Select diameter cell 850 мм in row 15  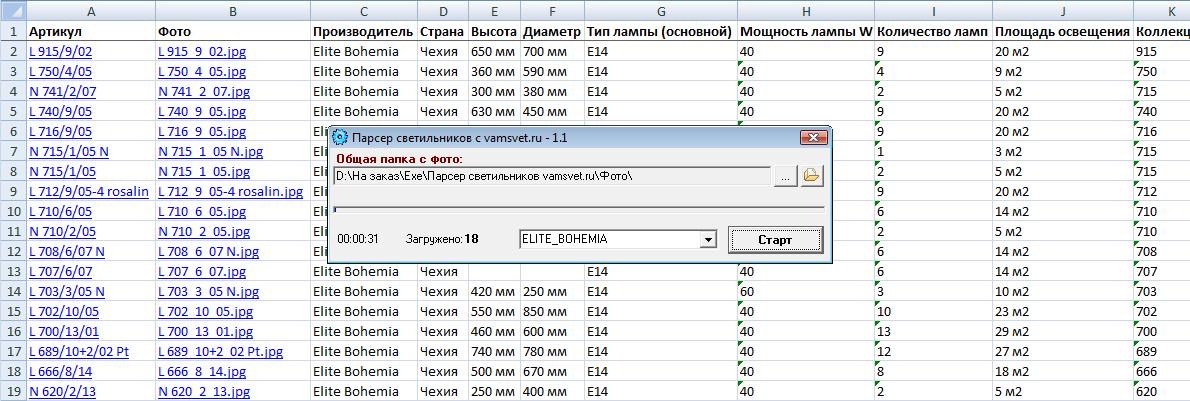click(552, 311)
